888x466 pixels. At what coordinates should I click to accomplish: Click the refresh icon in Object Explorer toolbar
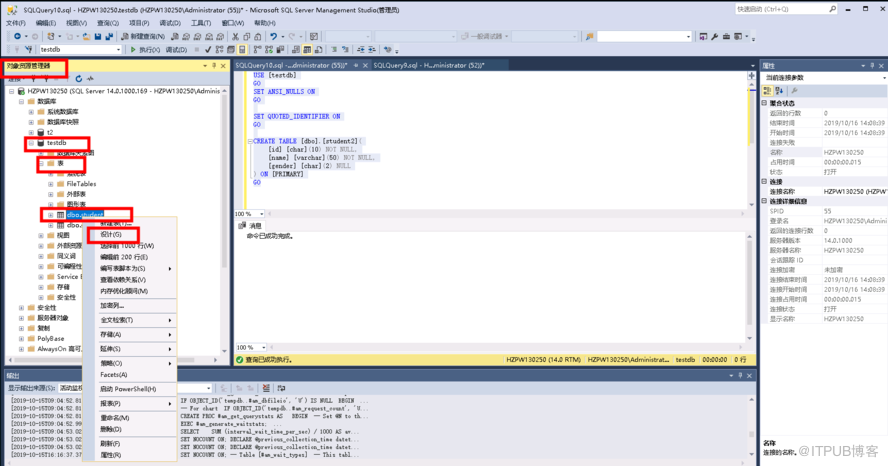click(x=78, y=78)
